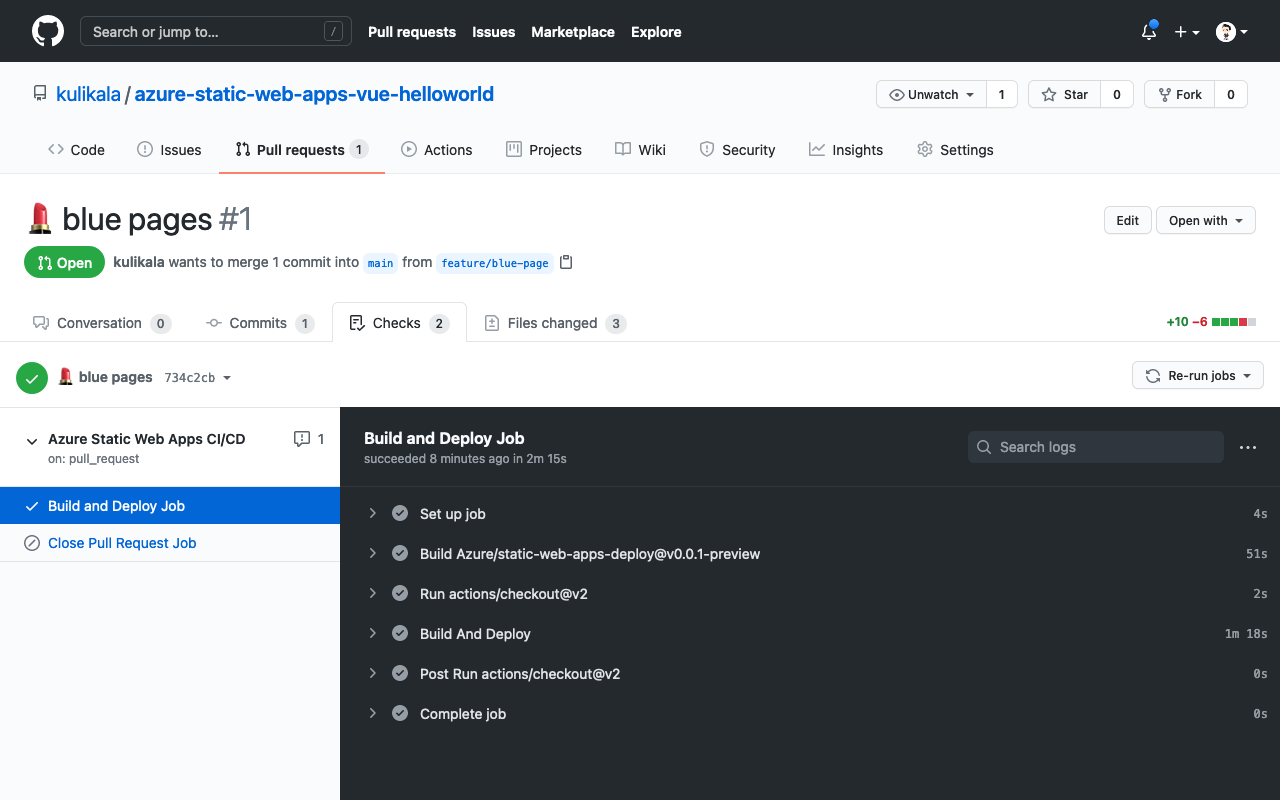Switch to the Issues repository tab
The image size is (1280, 800).
click(x=169, y=150)
